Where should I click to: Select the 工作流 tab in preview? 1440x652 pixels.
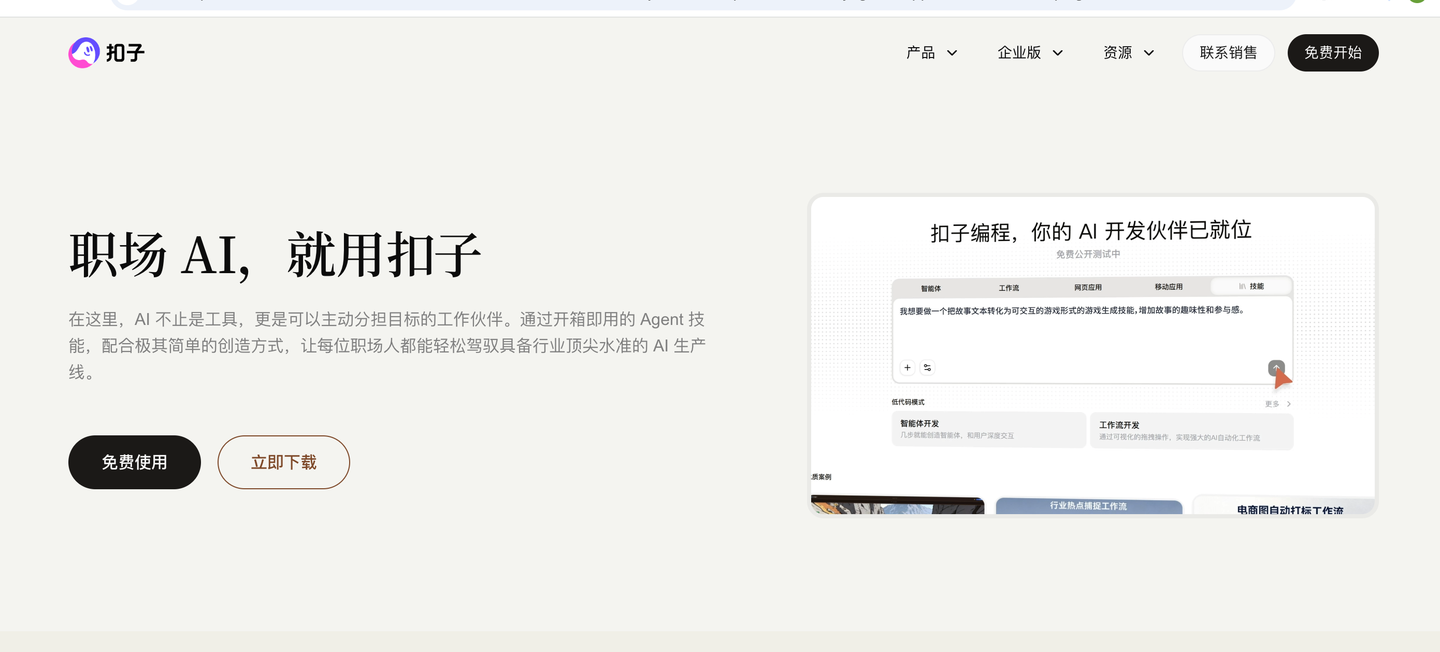point(1009,287)
